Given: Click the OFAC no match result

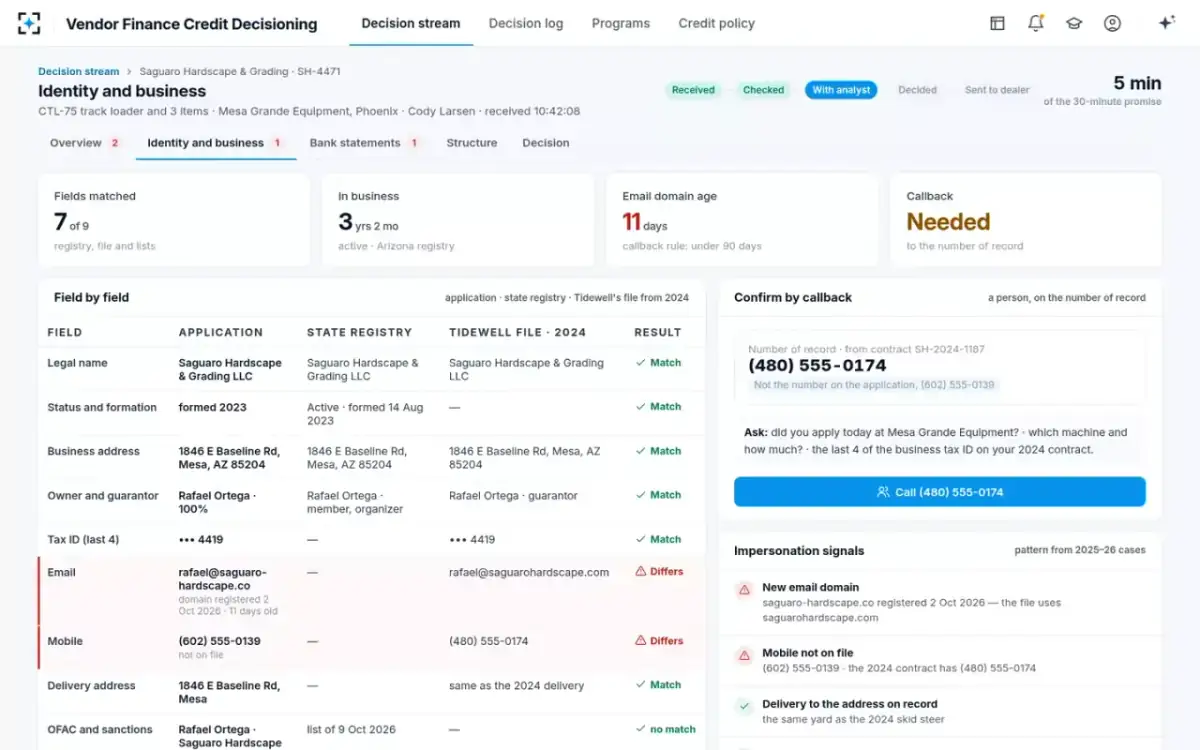Looking at the screenshot, I should click(665, 729).
